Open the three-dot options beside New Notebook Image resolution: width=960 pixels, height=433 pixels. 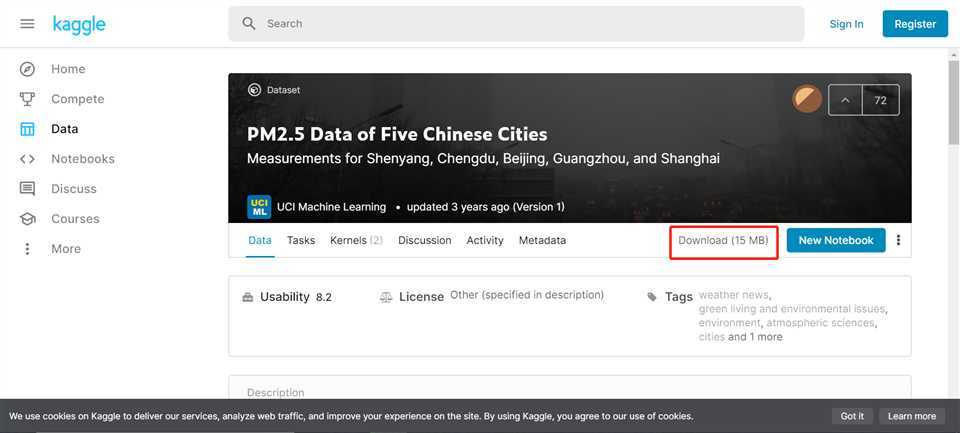898,240
